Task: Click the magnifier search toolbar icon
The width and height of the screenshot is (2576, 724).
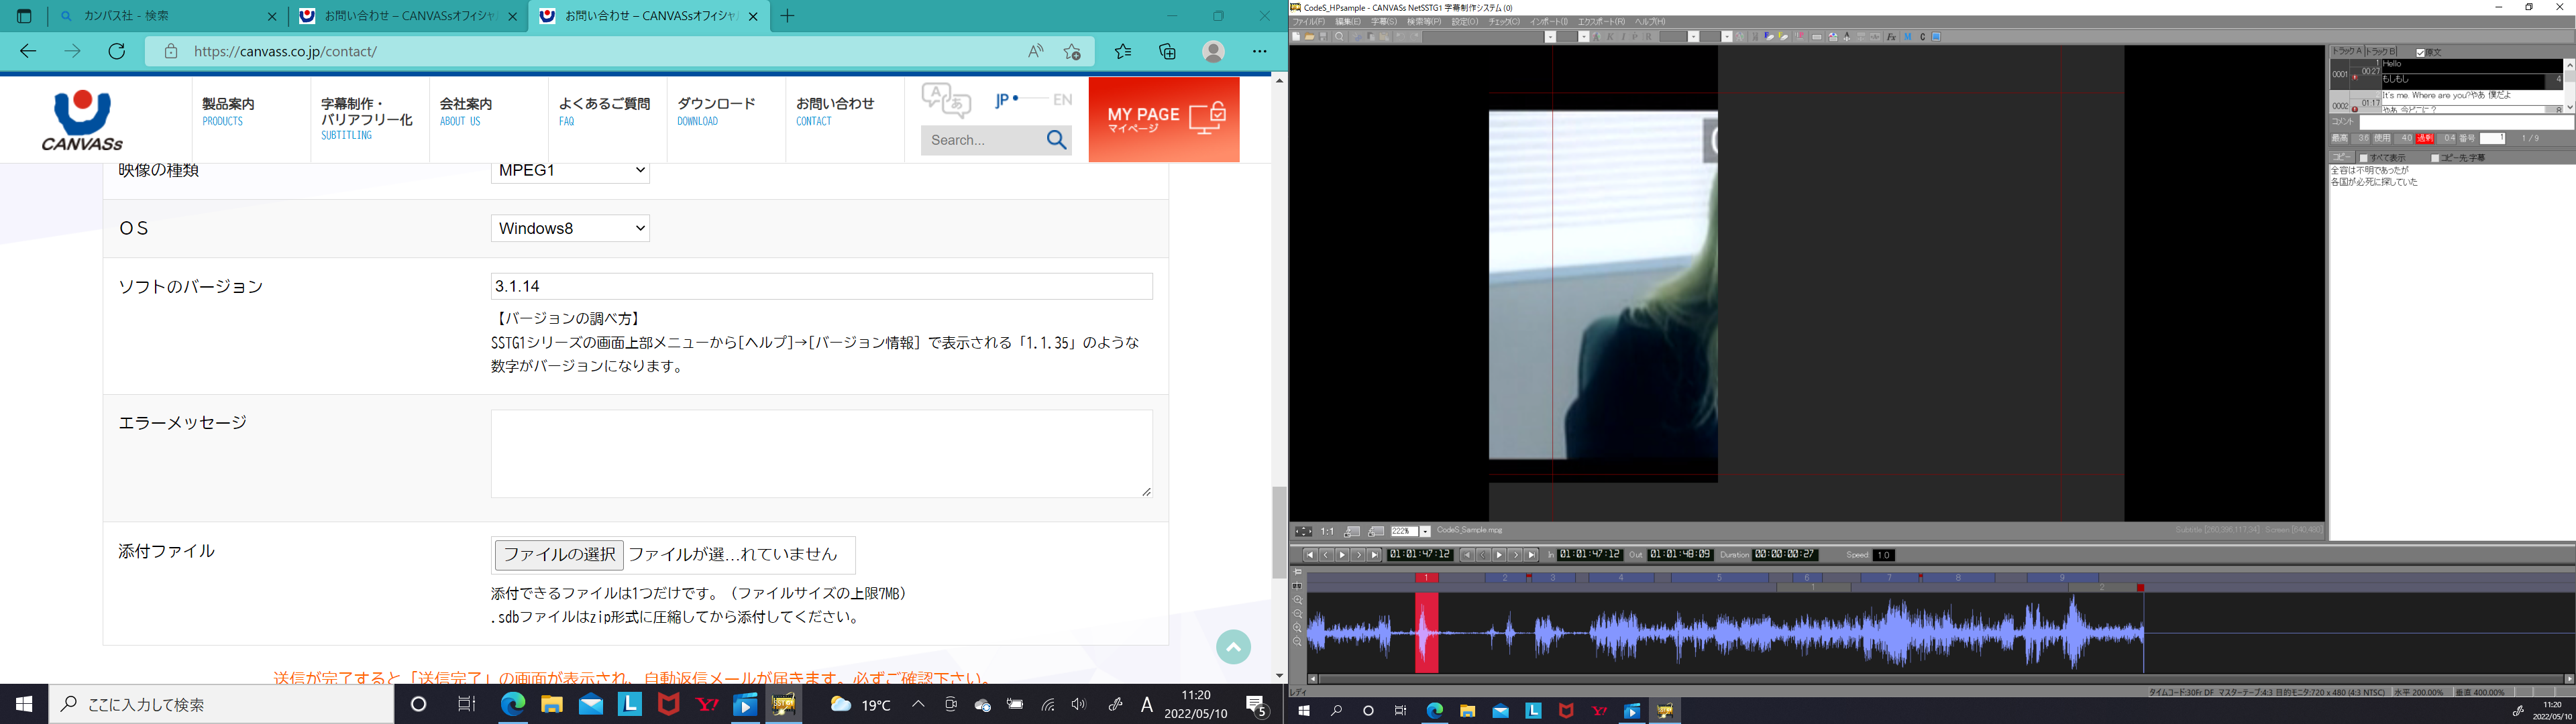Action: [x=1339, y=37]
